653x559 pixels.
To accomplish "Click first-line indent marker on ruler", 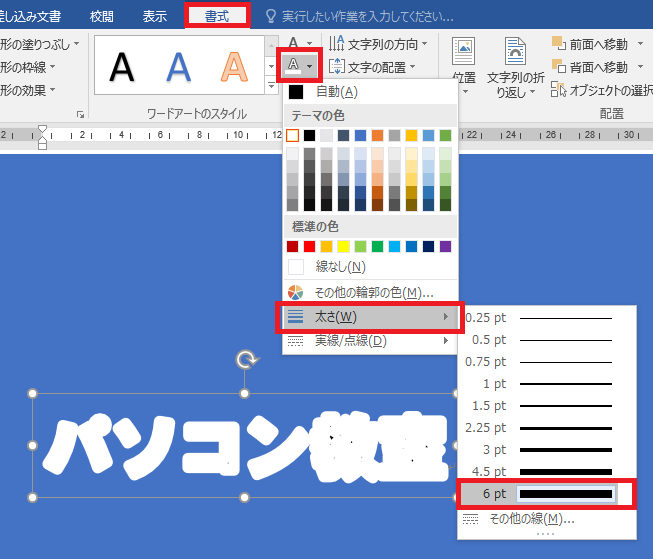I will (42, 129).
